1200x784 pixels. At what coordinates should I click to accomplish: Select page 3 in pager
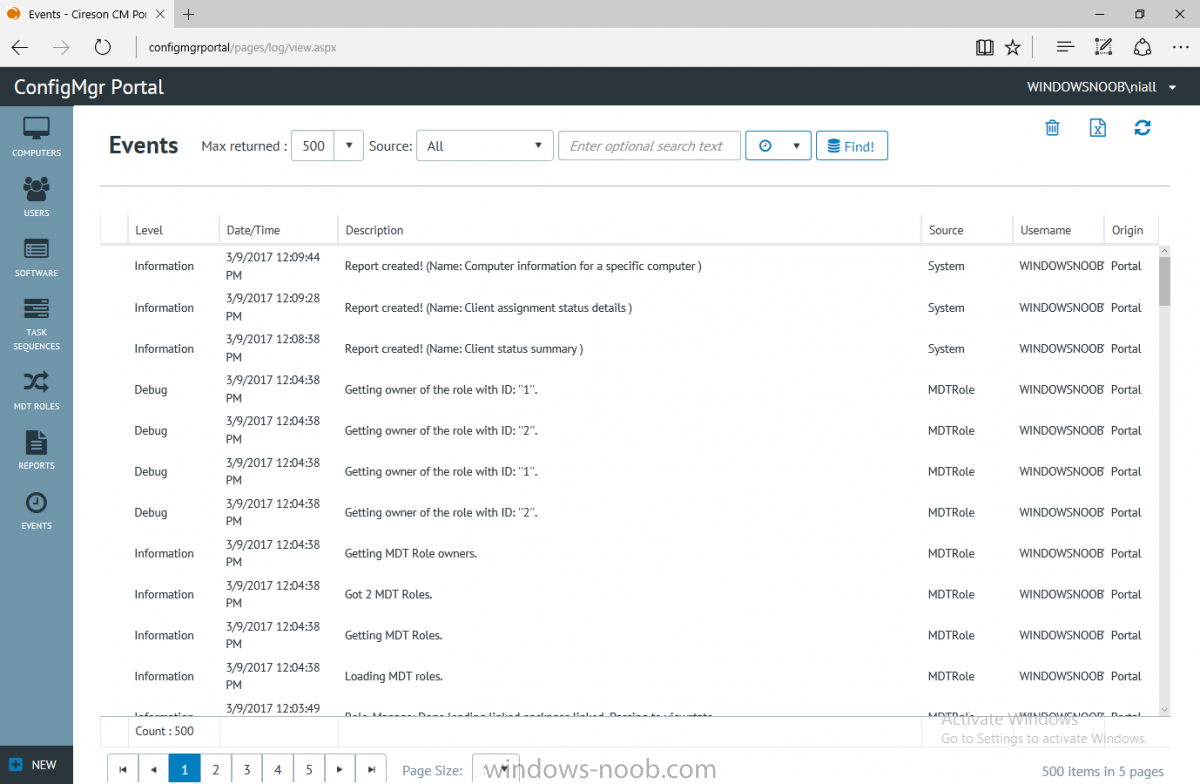coord(247,769)
